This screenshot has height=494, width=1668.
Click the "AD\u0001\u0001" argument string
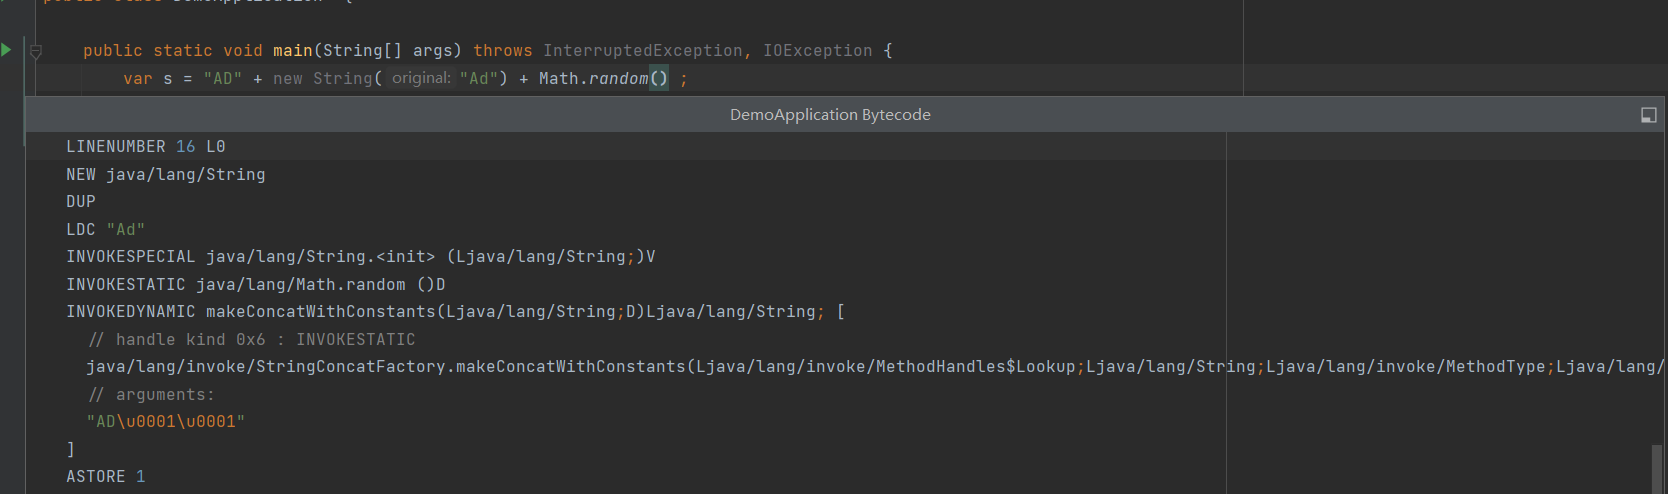tap(165, 422)
